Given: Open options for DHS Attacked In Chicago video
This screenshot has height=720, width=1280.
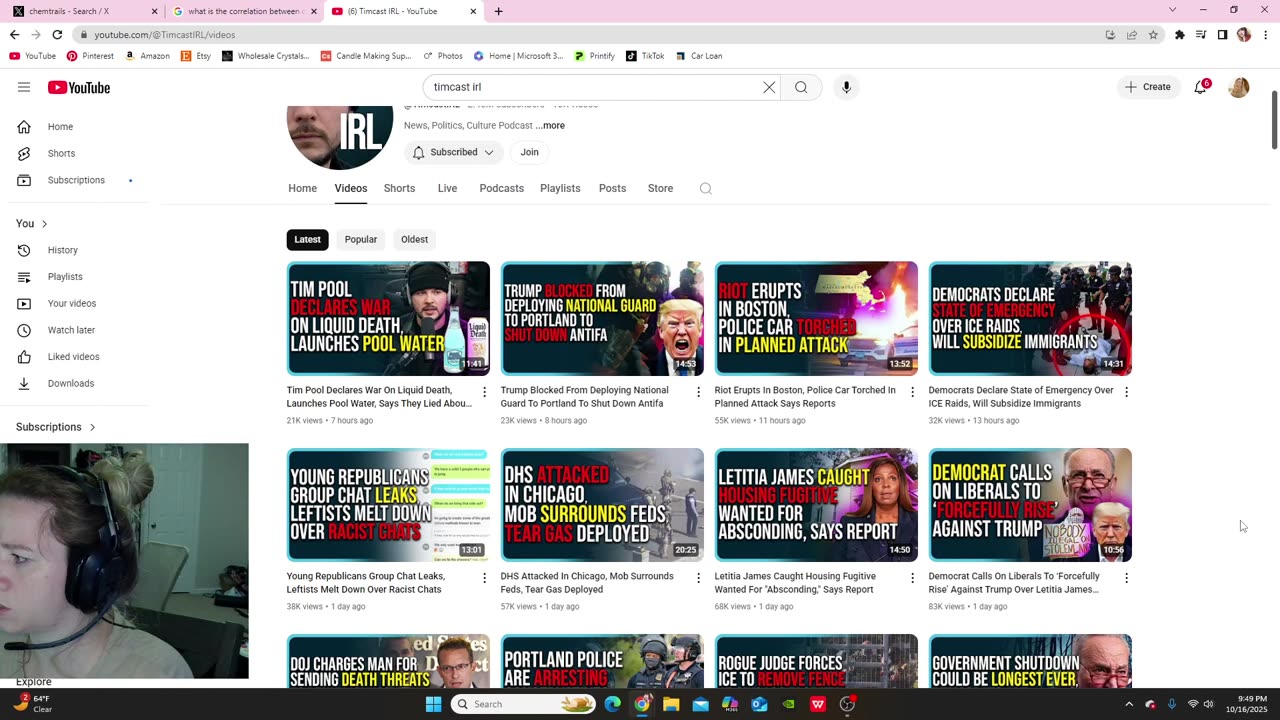Looking at the screenshot, I should [699, 578].
